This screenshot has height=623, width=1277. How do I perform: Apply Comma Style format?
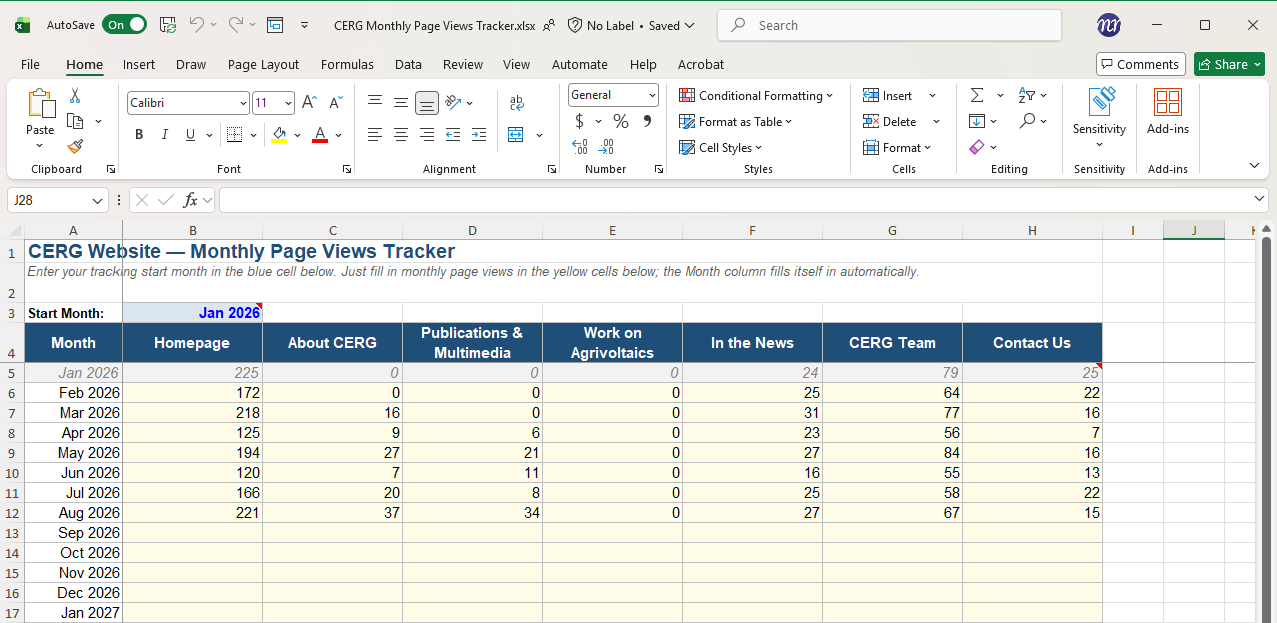click(647, 121)
